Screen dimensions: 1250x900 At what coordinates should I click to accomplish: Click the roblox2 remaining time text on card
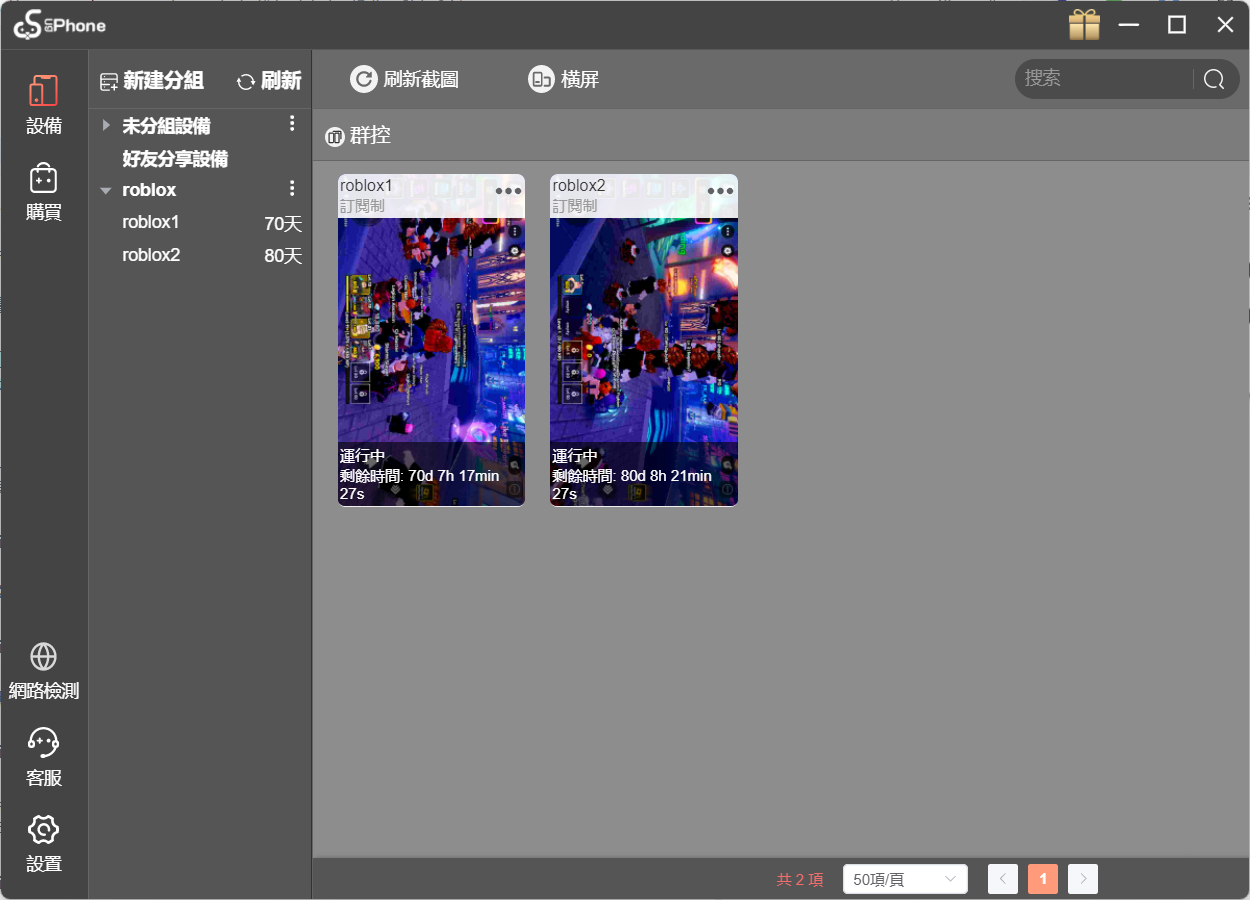tap(632, 485)
